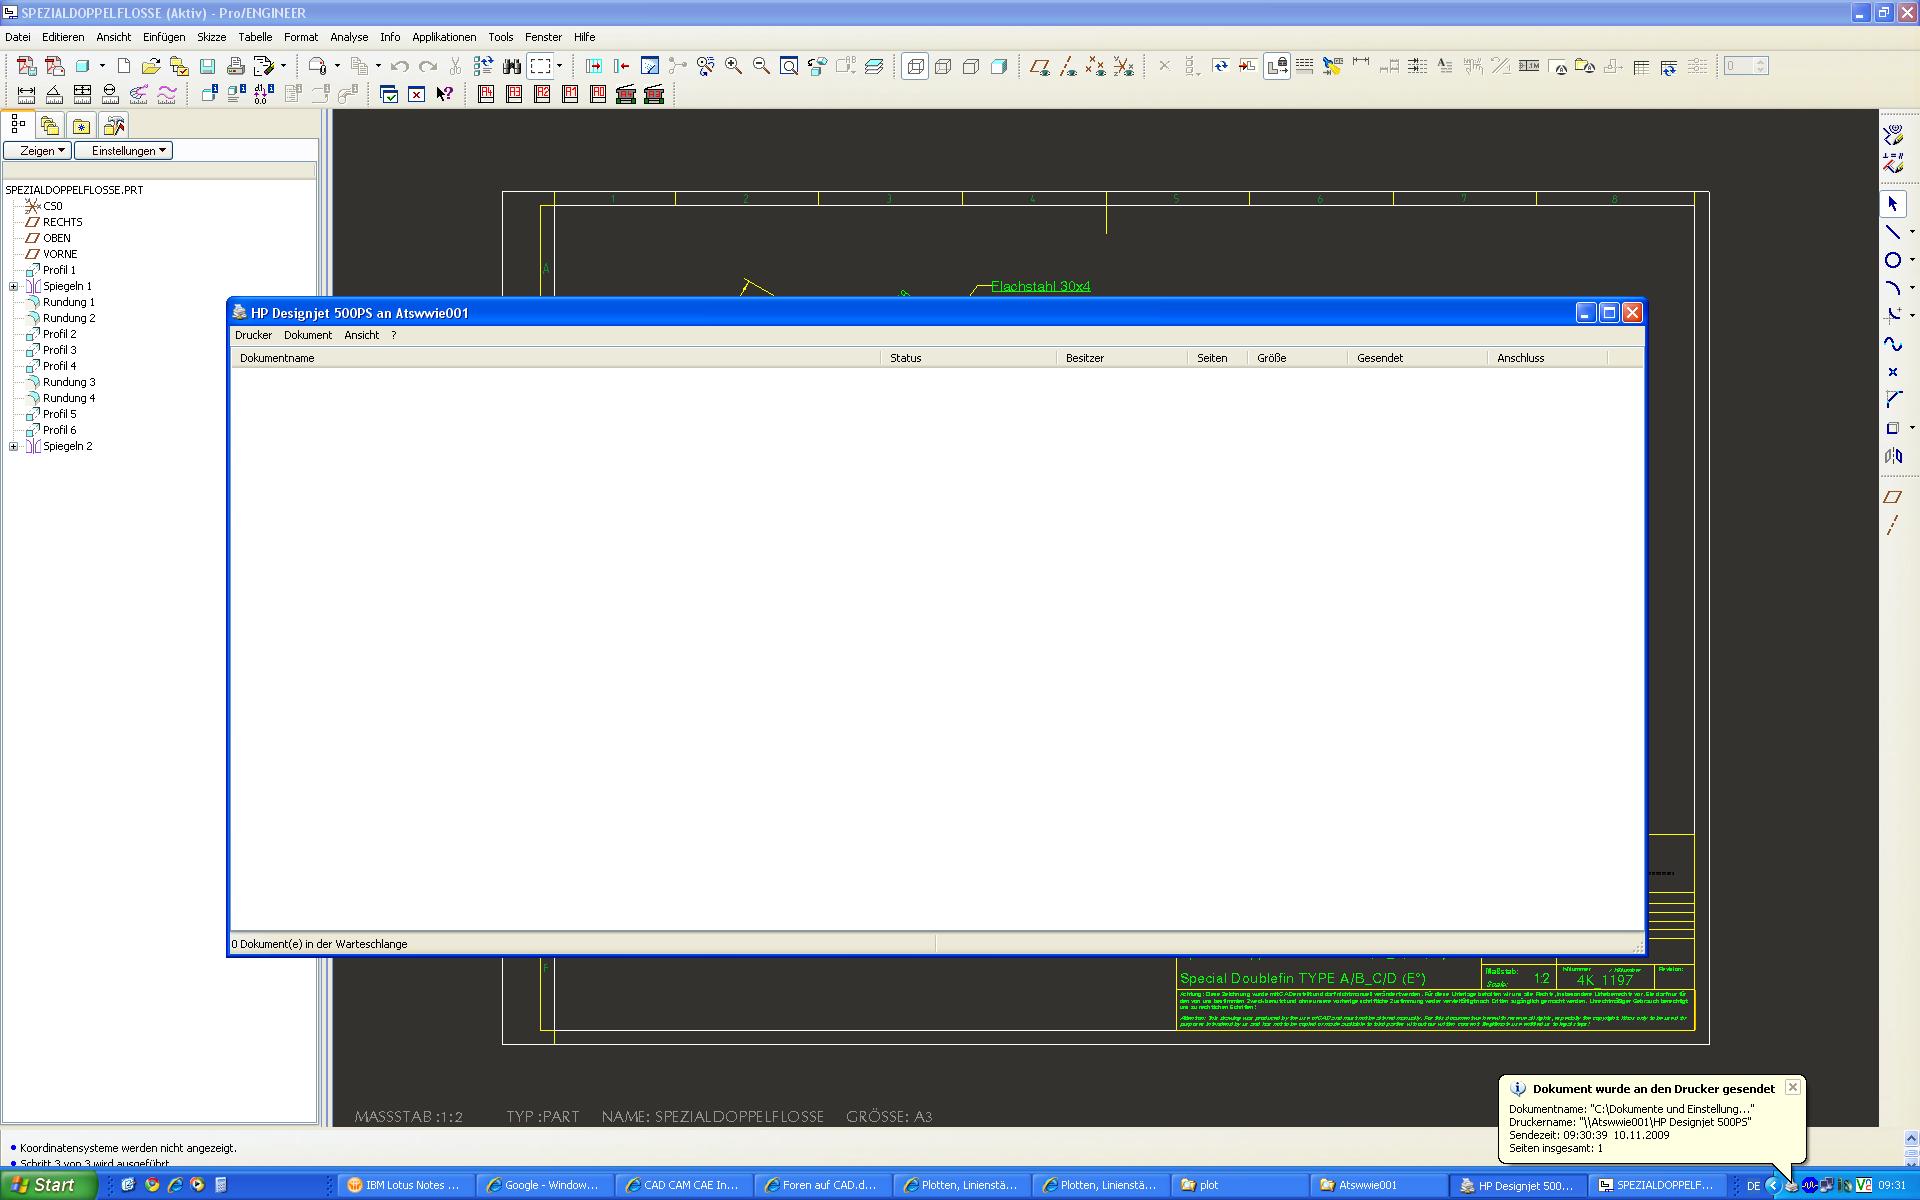This screenshot has height=1200, width=1920.
Task: Open the Tabelle menu
Action: pyautogui.click(x=255, y=37)
